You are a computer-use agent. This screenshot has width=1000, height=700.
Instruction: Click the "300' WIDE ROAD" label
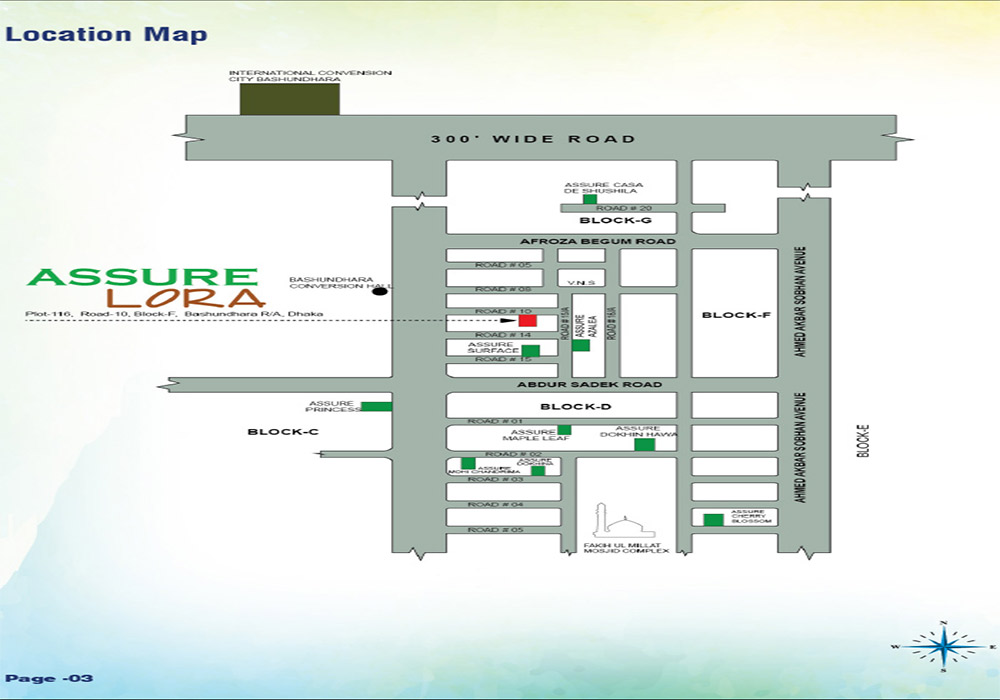click(x=533, y=139)
